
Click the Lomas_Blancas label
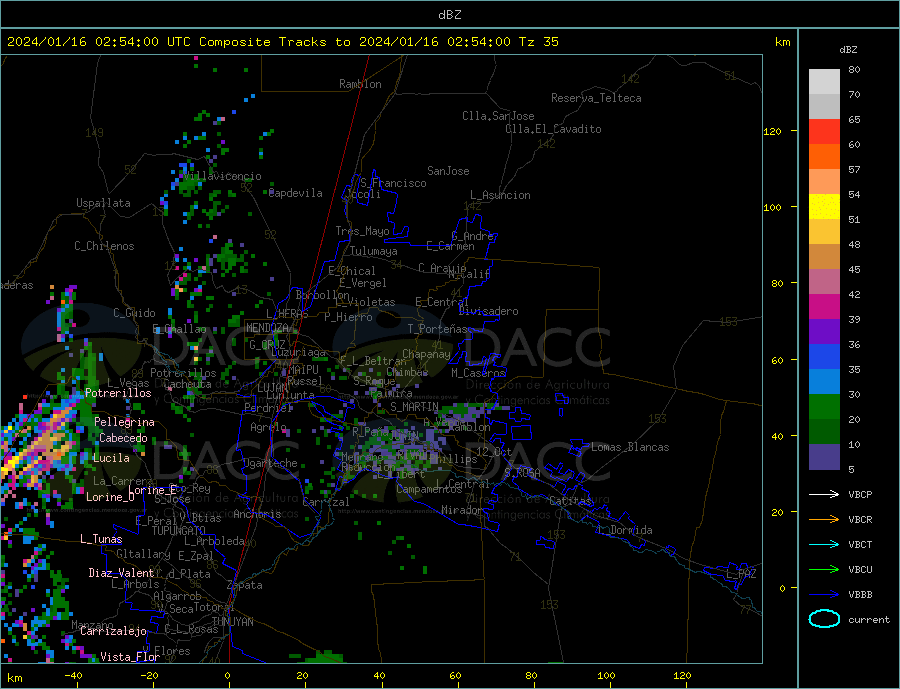[630, 447]
